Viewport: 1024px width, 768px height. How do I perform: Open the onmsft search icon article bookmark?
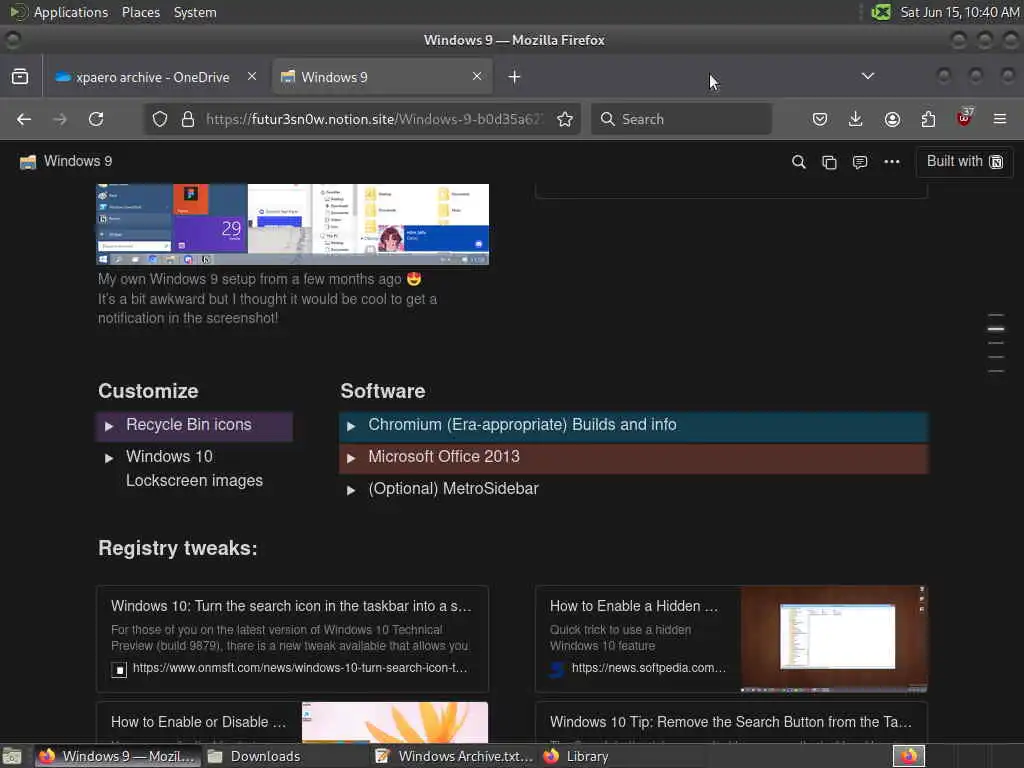pos(293,639)
